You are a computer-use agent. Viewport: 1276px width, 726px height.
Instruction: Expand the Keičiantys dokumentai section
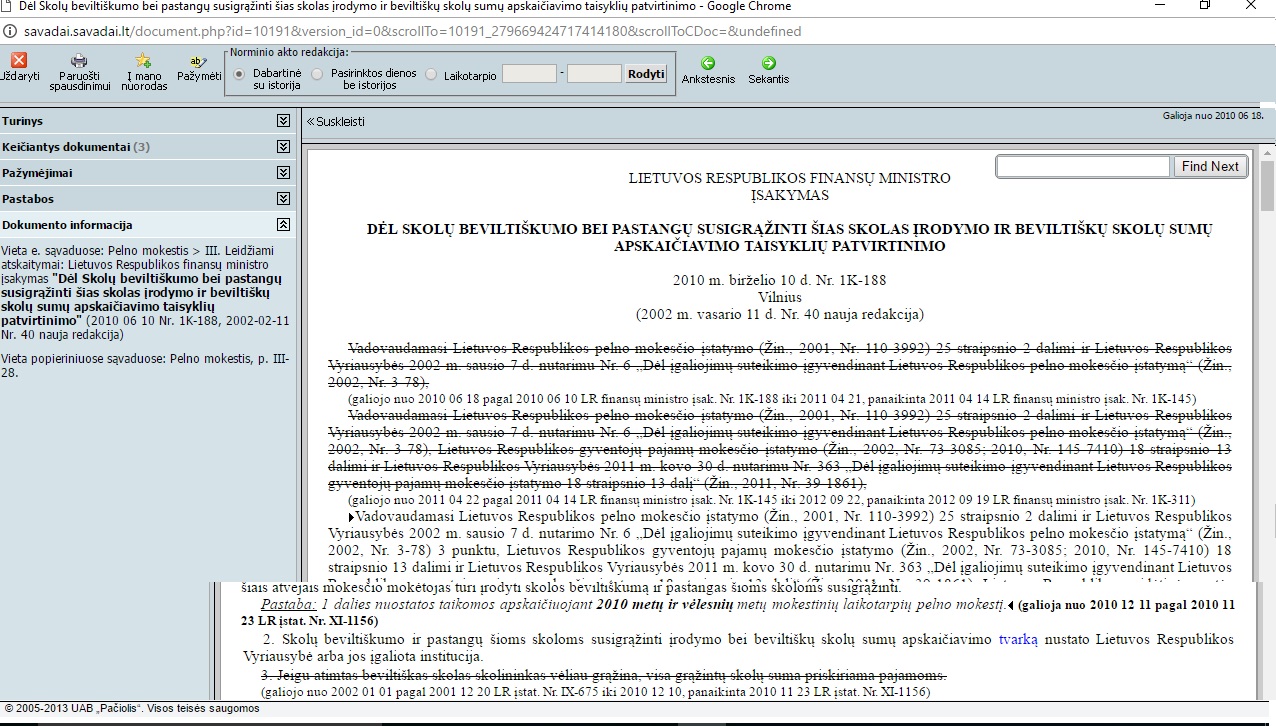pyautogui.click(x=283, y=147)
